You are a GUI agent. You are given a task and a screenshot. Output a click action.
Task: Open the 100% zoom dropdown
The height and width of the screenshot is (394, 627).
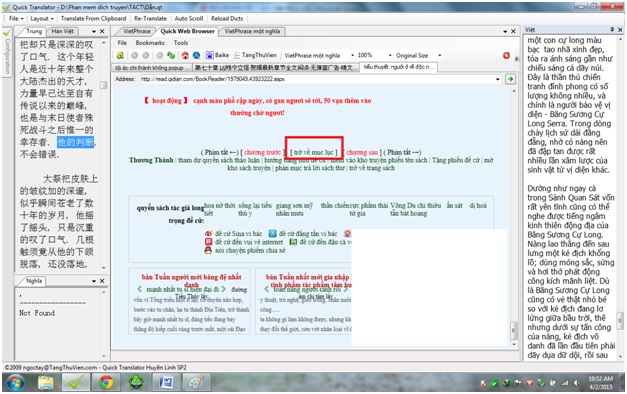pos(390,55)
